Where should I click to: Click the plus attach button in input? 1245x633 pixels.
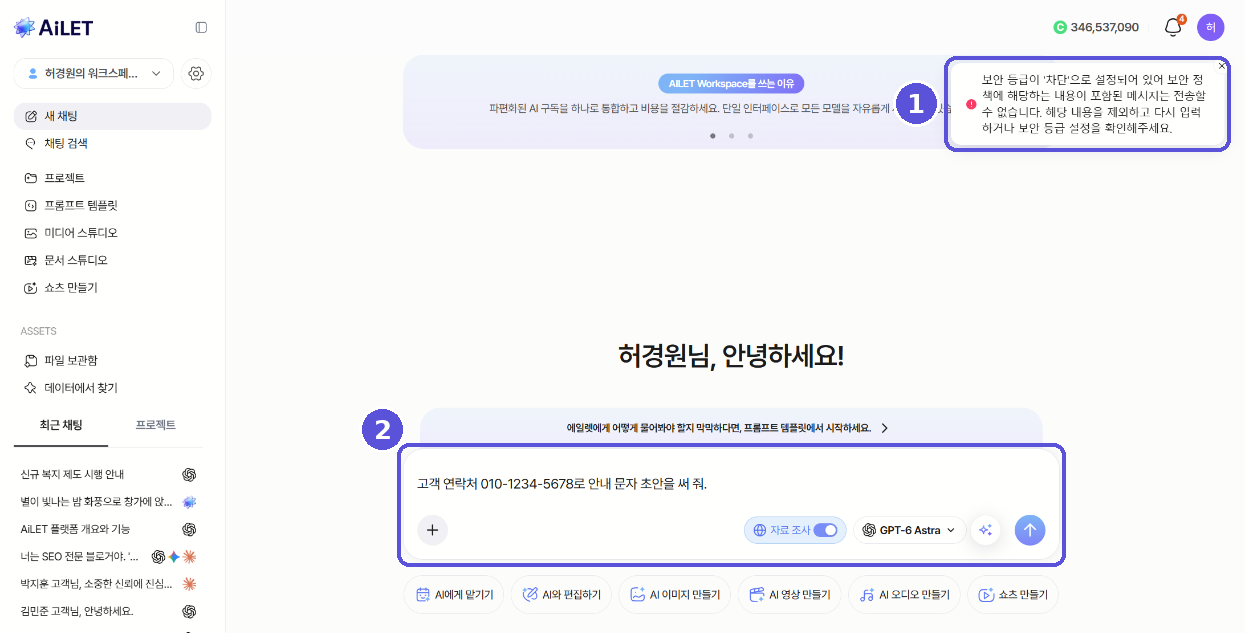[x=432, y=530]
